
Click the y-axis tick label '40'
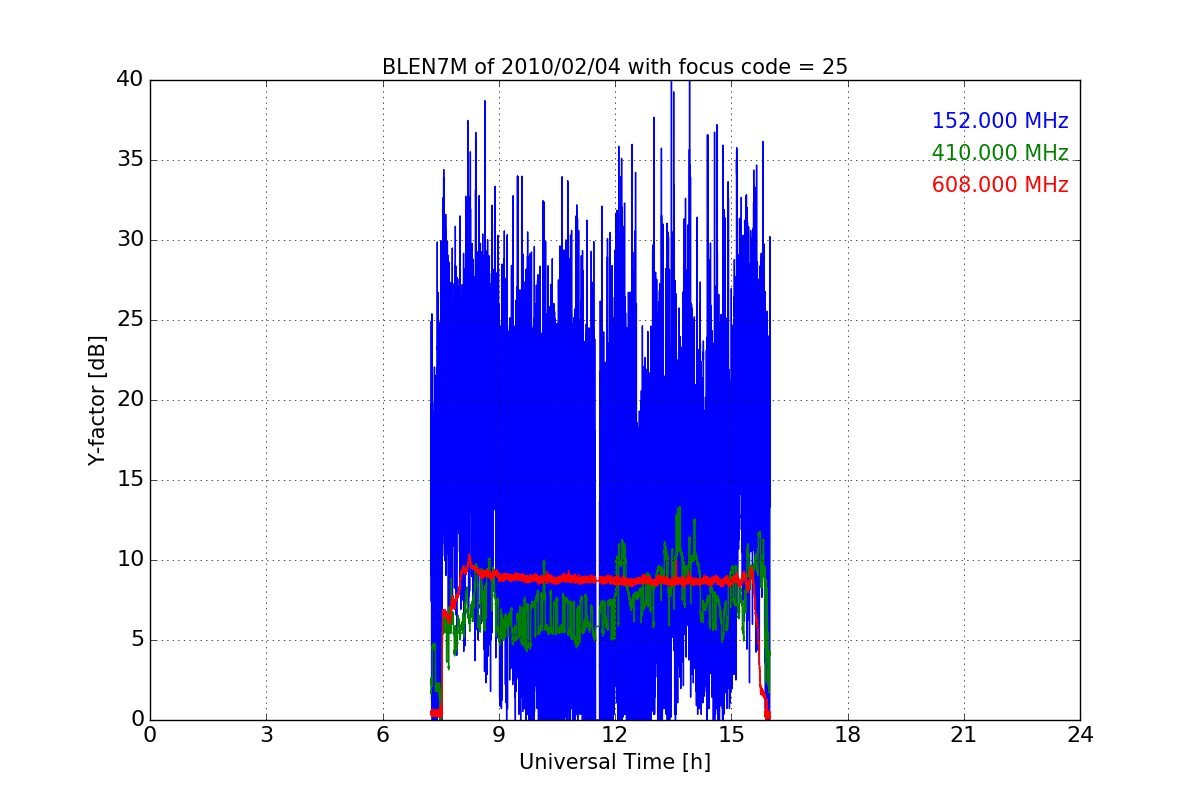[x=130, y=80]
